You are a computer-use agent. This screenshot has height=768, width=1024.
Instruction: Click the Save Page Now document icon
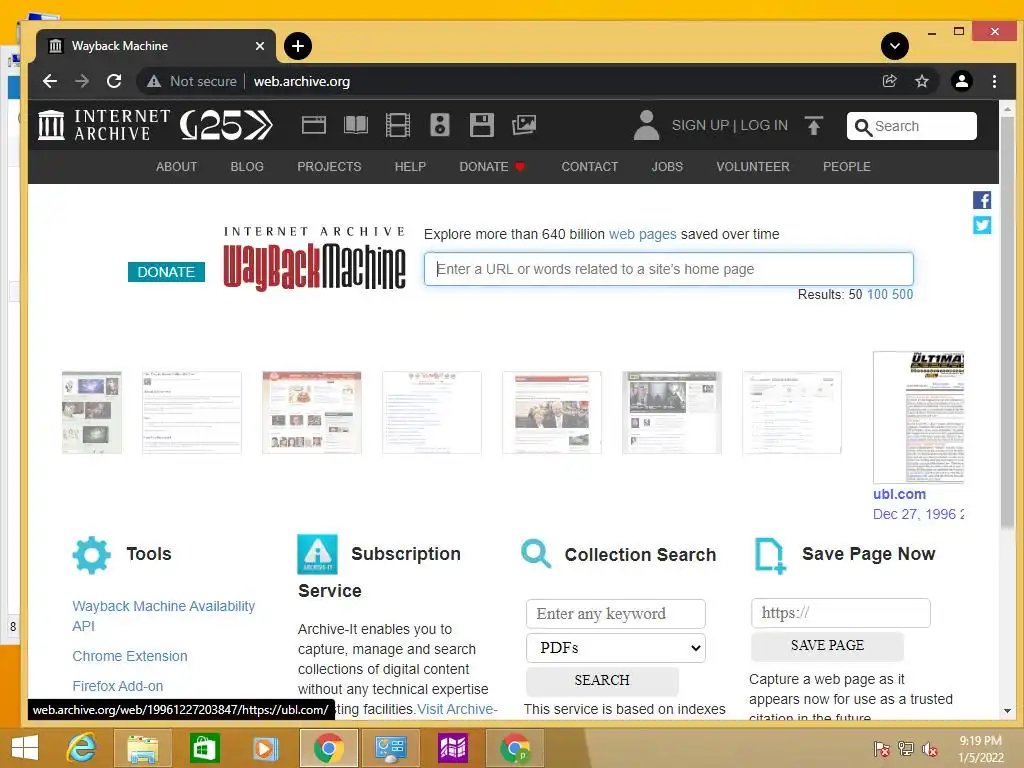[770, 556]
